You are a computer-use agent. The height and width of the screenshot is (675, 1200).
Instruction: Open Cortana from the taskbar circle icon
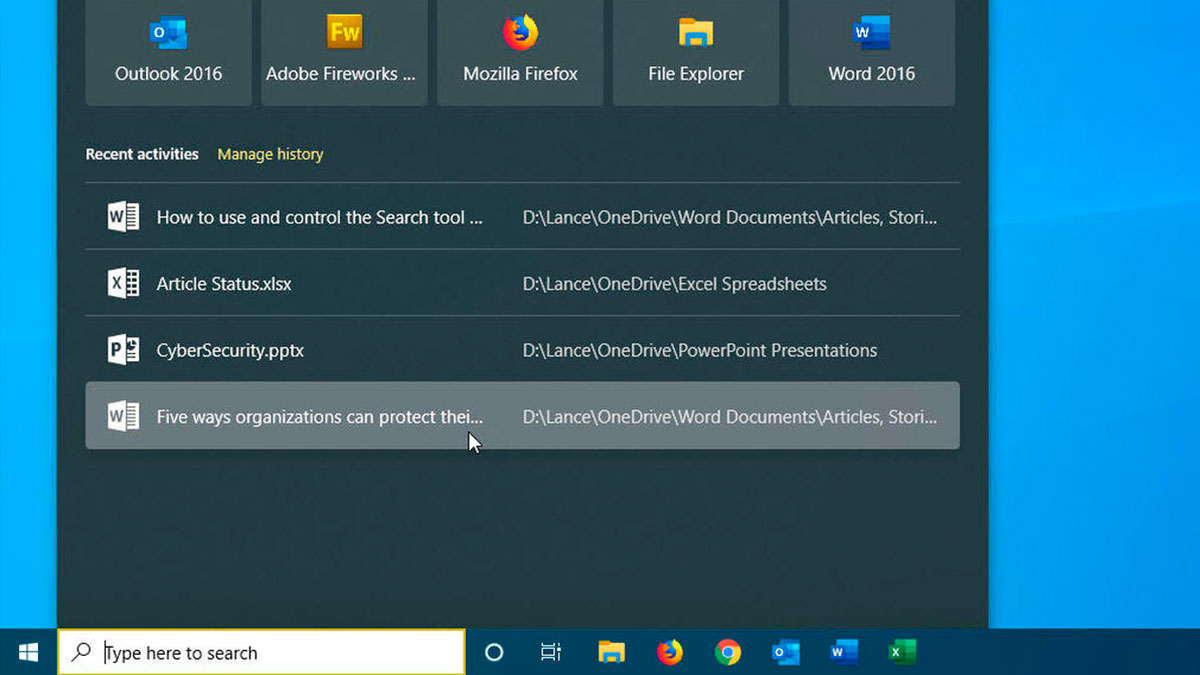[x=494, y=652]
